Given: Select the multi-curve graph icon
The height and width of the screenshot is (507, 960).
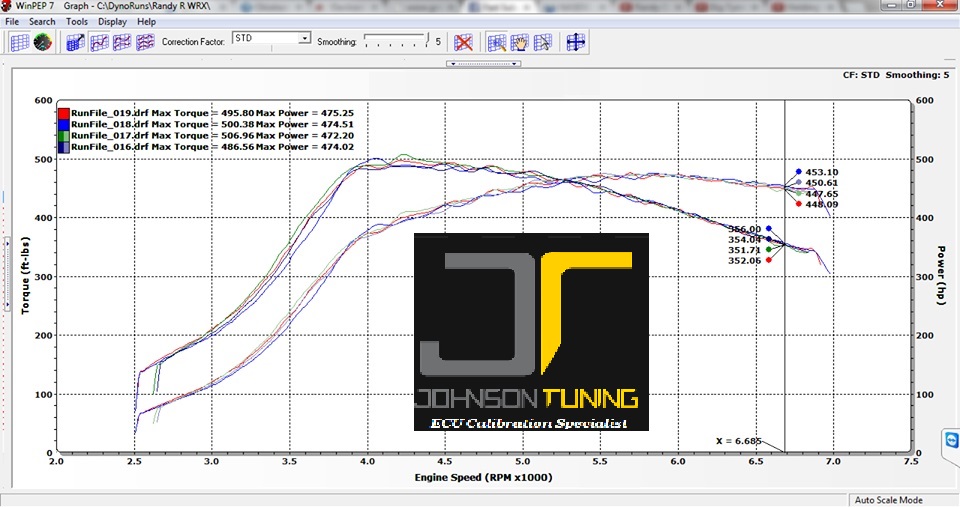Looking at the screenshot, I should click(x=145, y=42).
